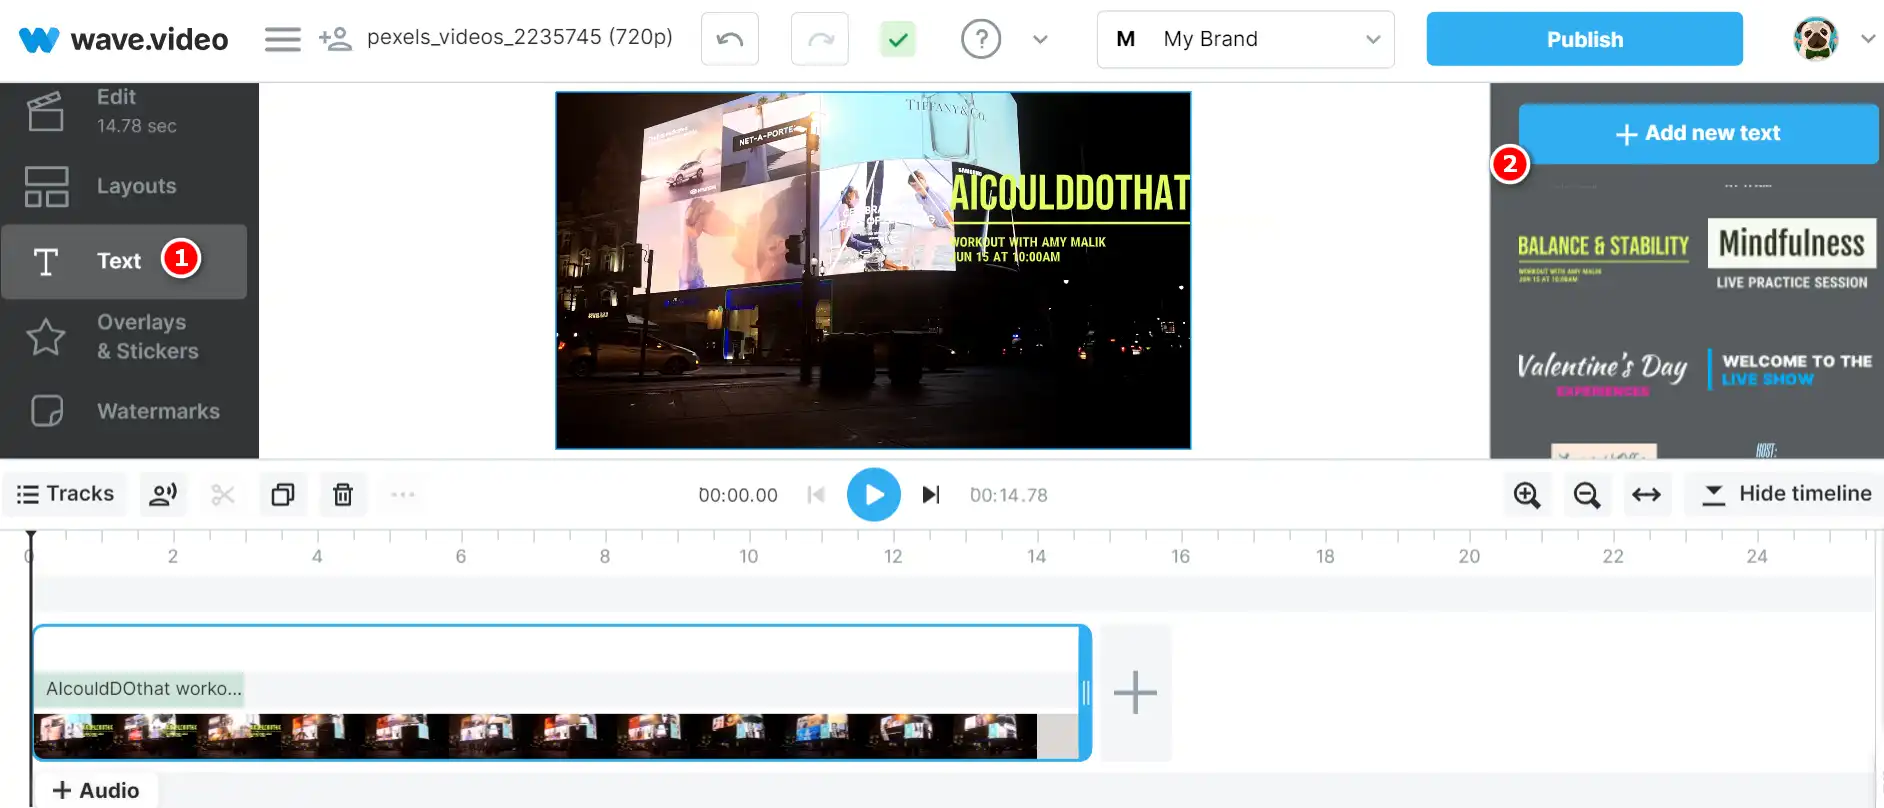Skip to the next scene

point(931,495)
